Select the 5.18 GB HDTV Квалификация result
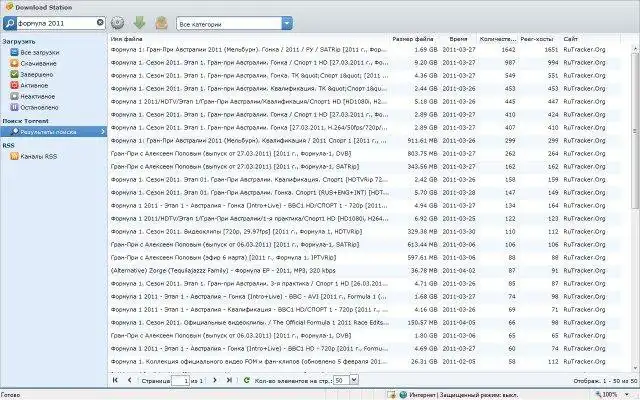The width and height of the screenshot is (640, 400). tap(365, 102)
